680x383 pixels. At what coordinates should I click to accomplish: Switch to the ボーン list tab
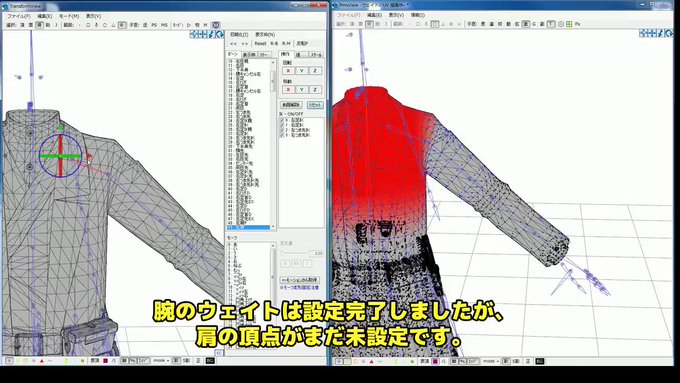click(233, 54)
